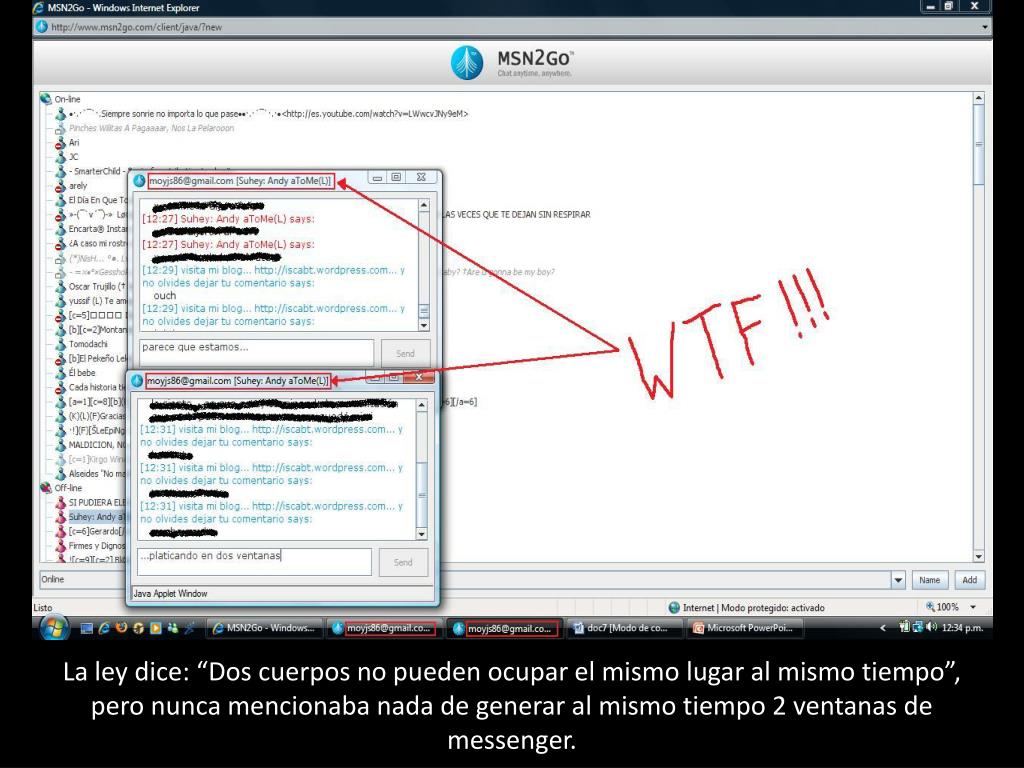This screenshot has height=768, width=1024.
Task: Open the MSN2Go - Windows taskbar button
Action: [x=264, y=628]
